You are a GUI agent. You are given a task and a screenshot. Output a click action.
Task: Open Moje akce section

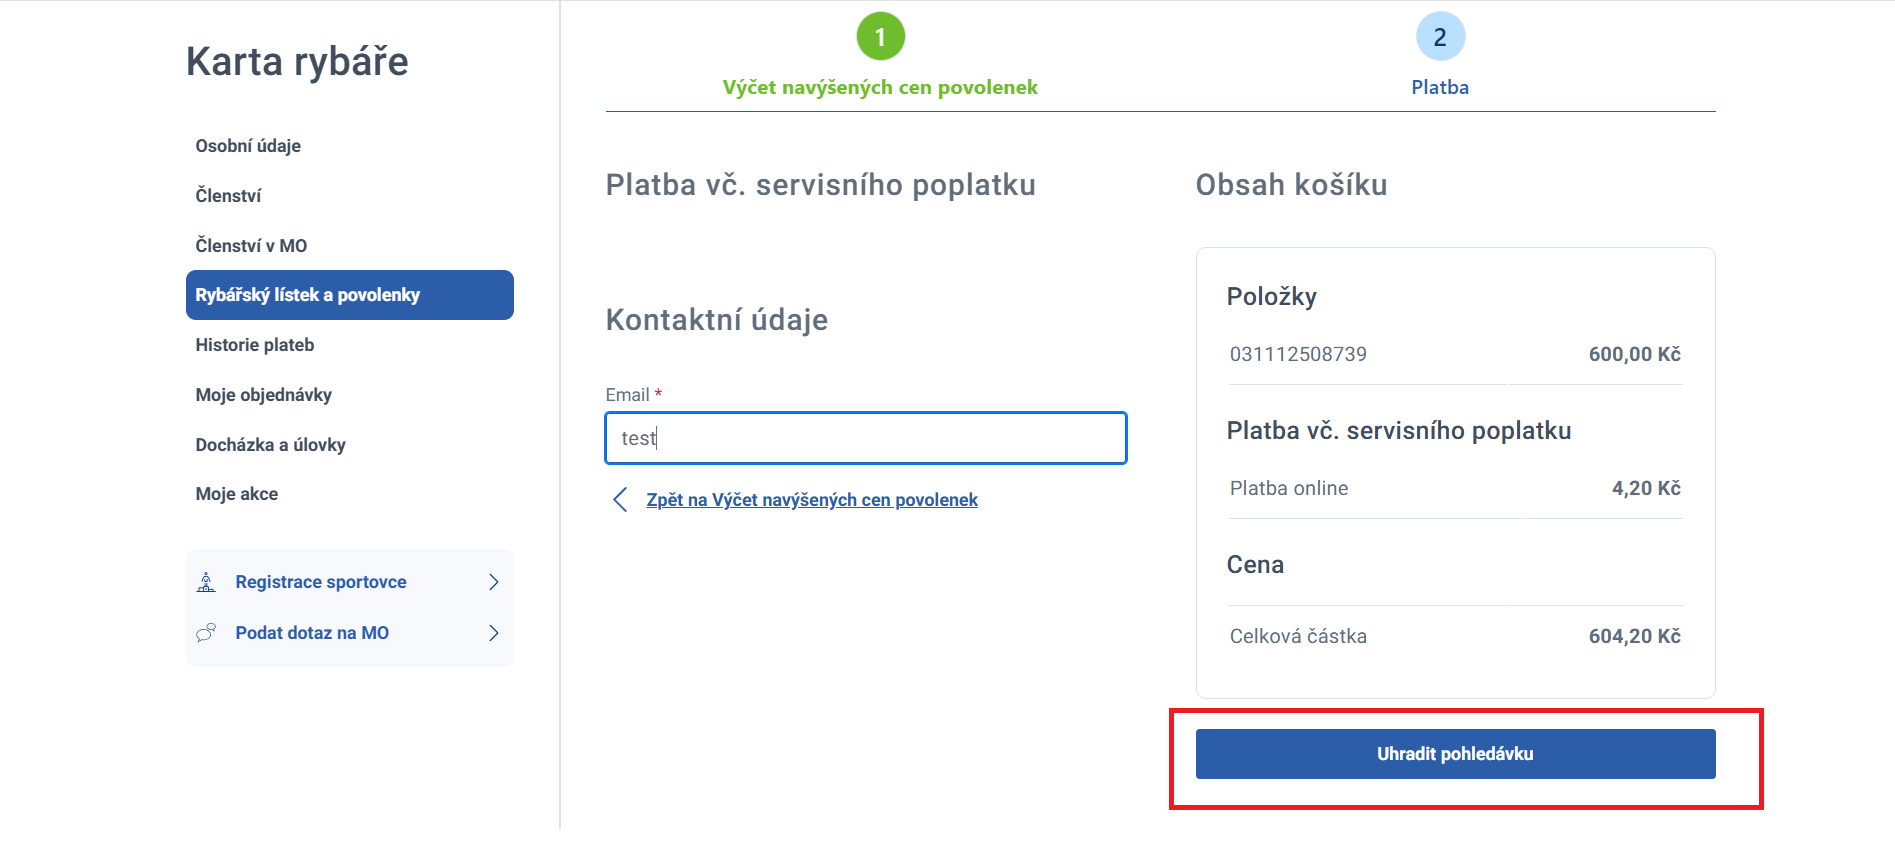237,493
